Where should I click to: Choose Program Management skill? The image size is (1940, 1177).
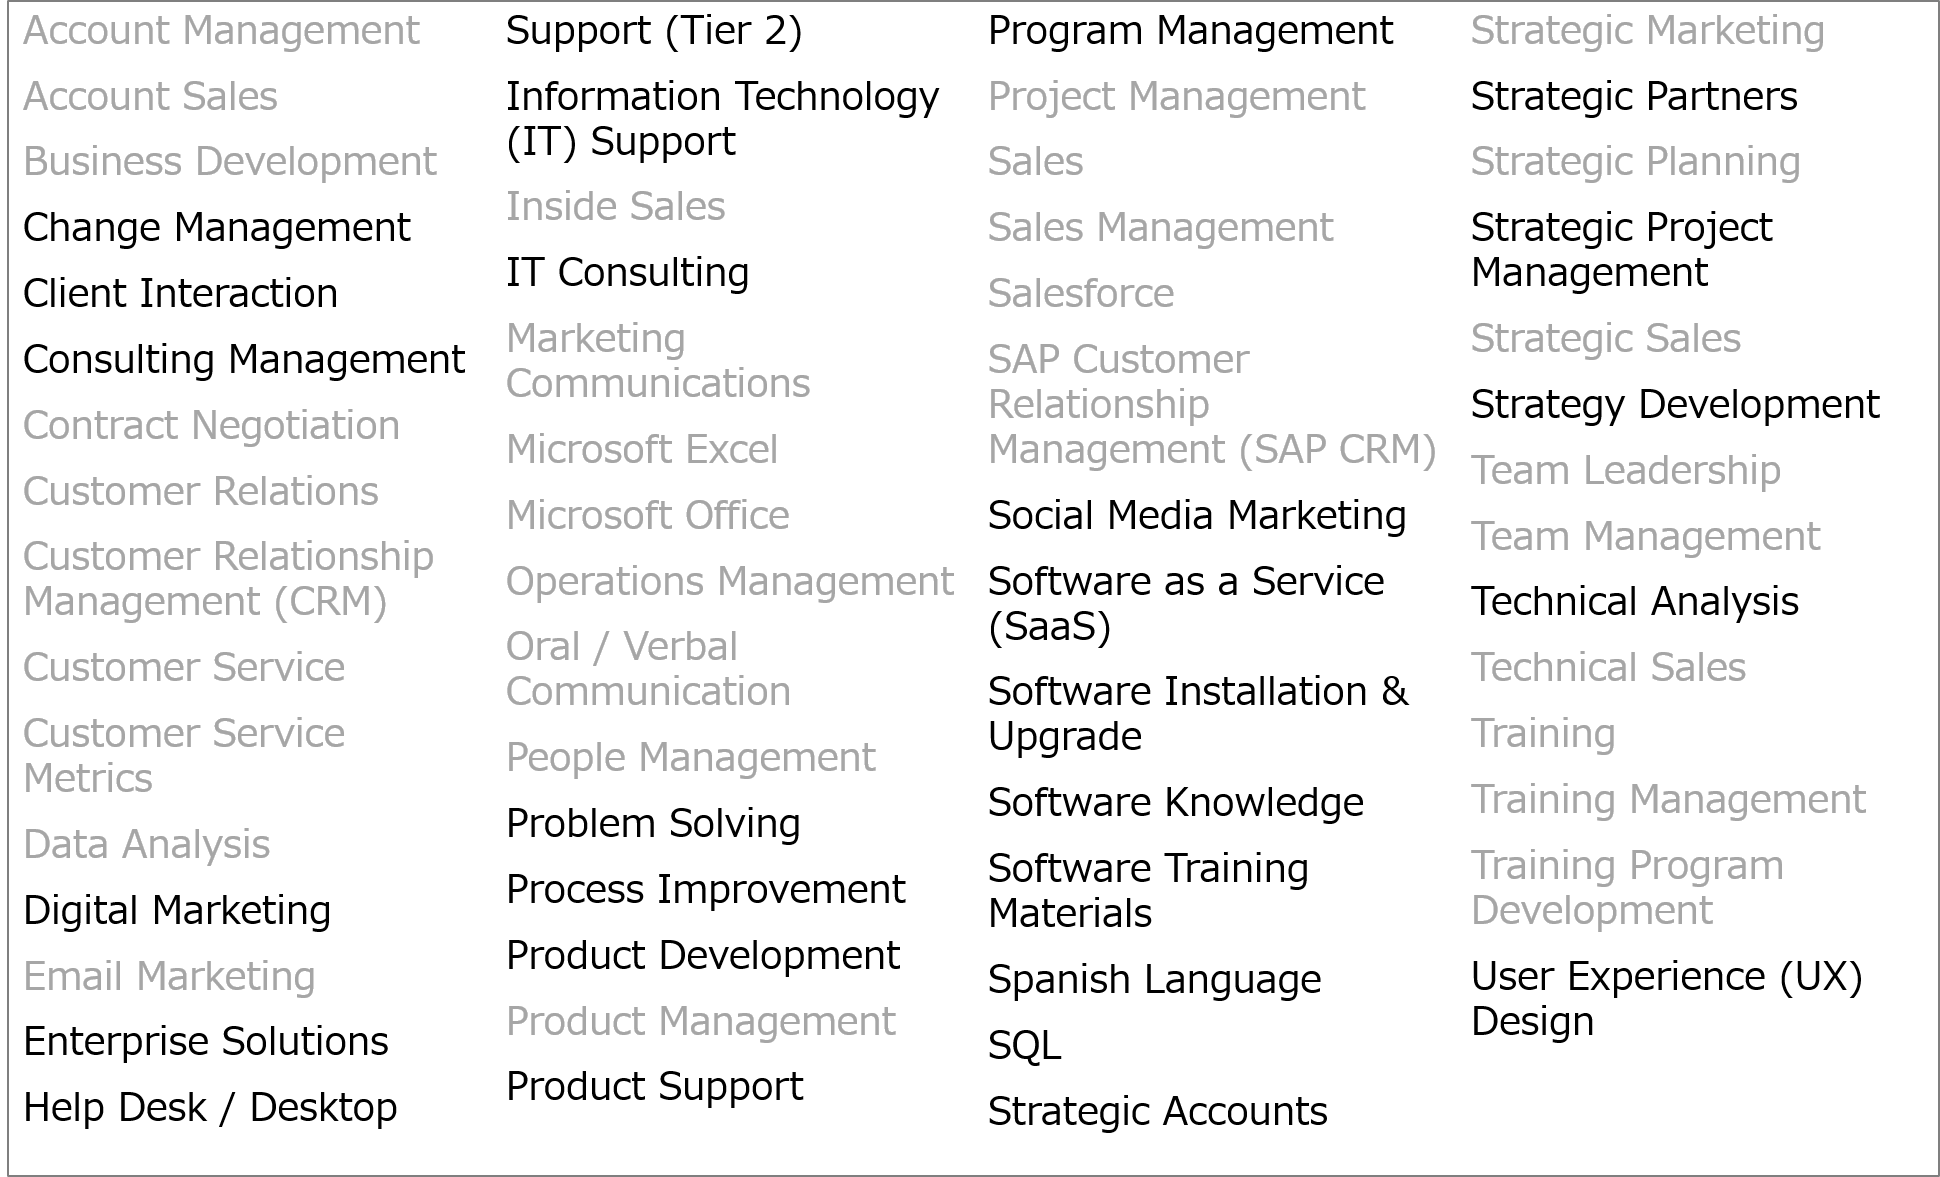coord(1190,31)
